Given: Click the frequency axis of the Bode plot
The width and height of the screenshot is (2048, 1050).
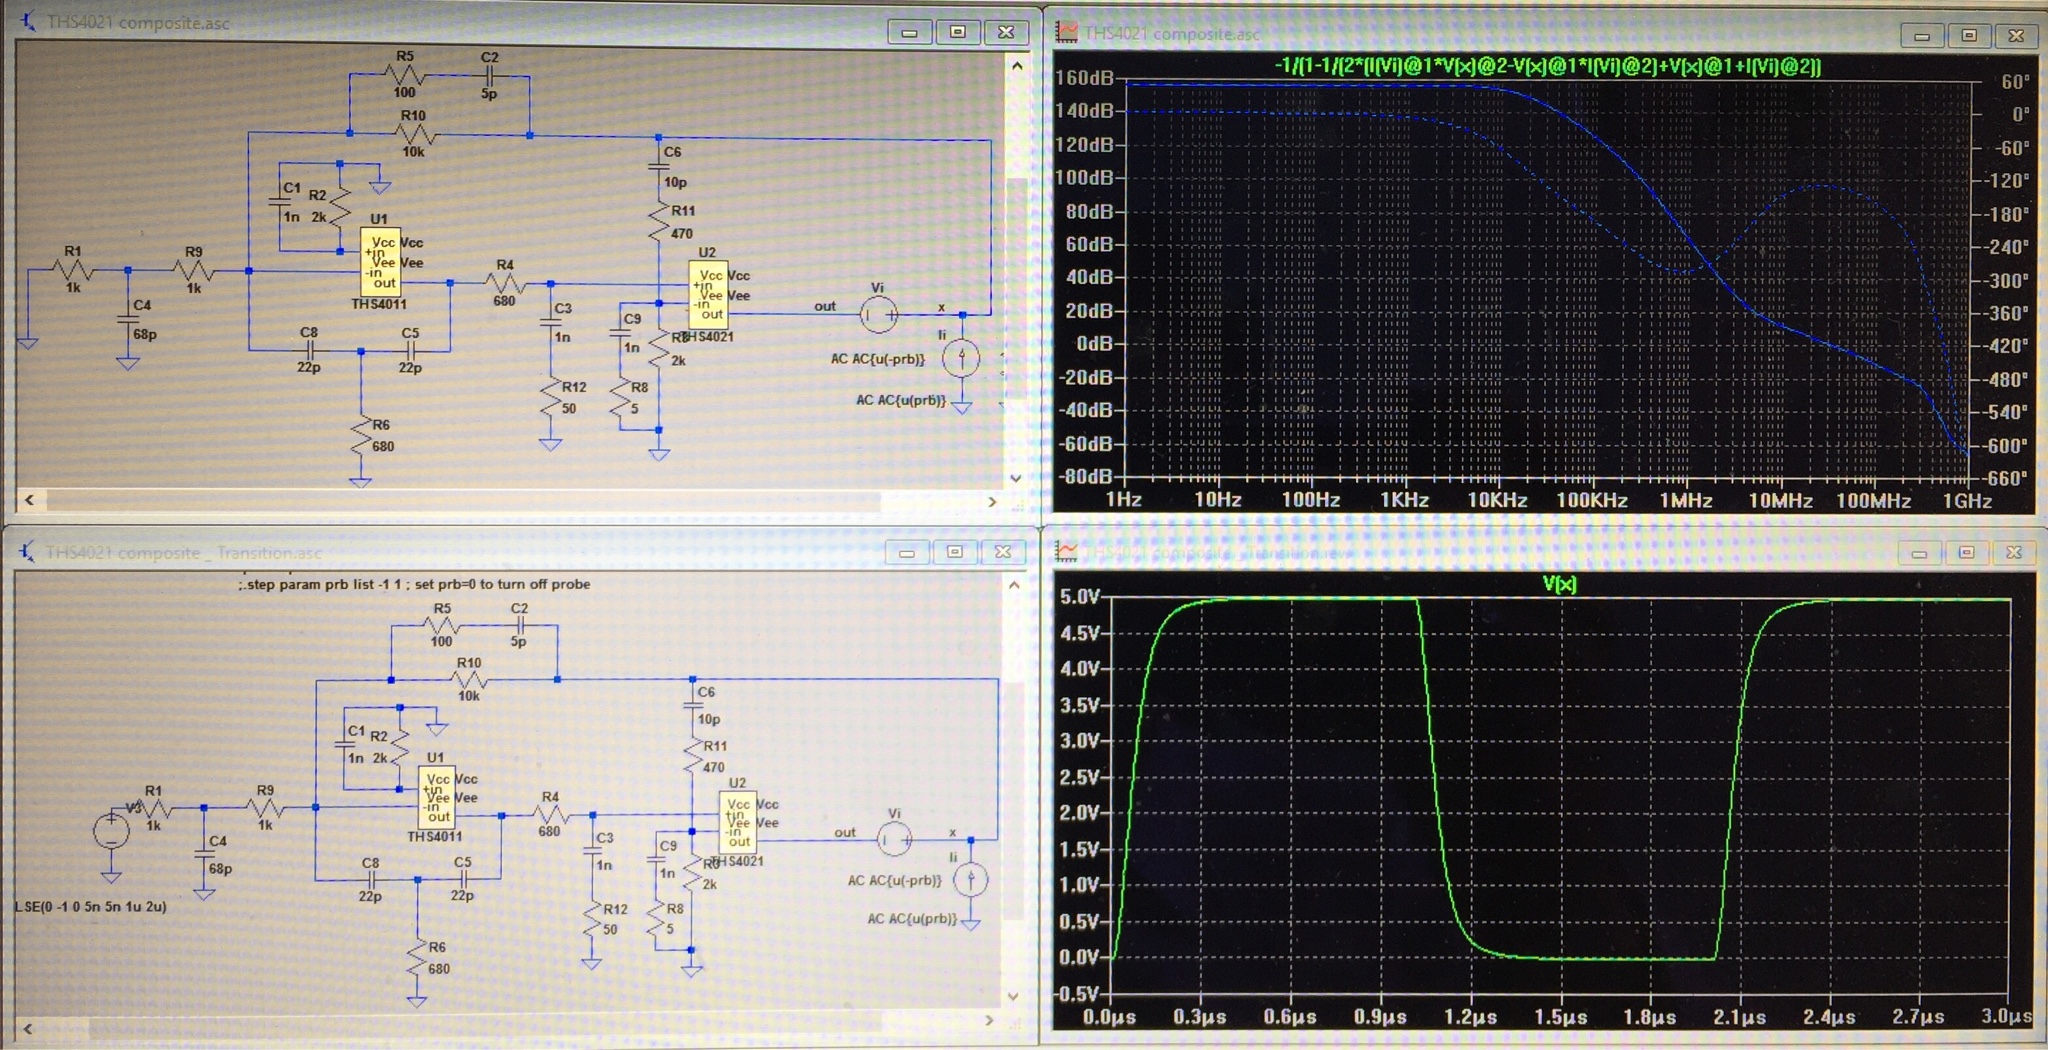Looking at the screenshot, I should 1547,500.
